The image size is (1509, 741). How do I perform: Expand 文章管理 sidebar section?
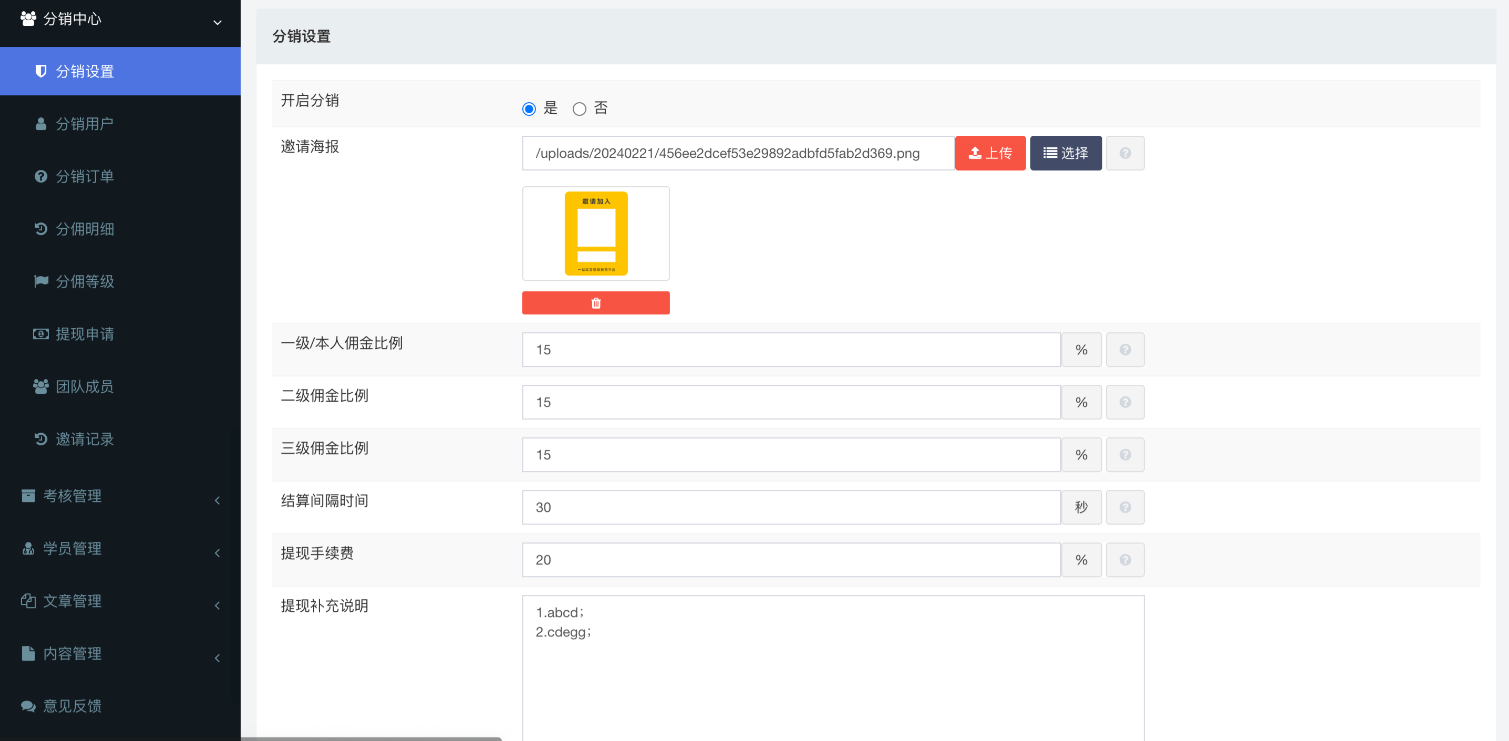coord(120,601)
